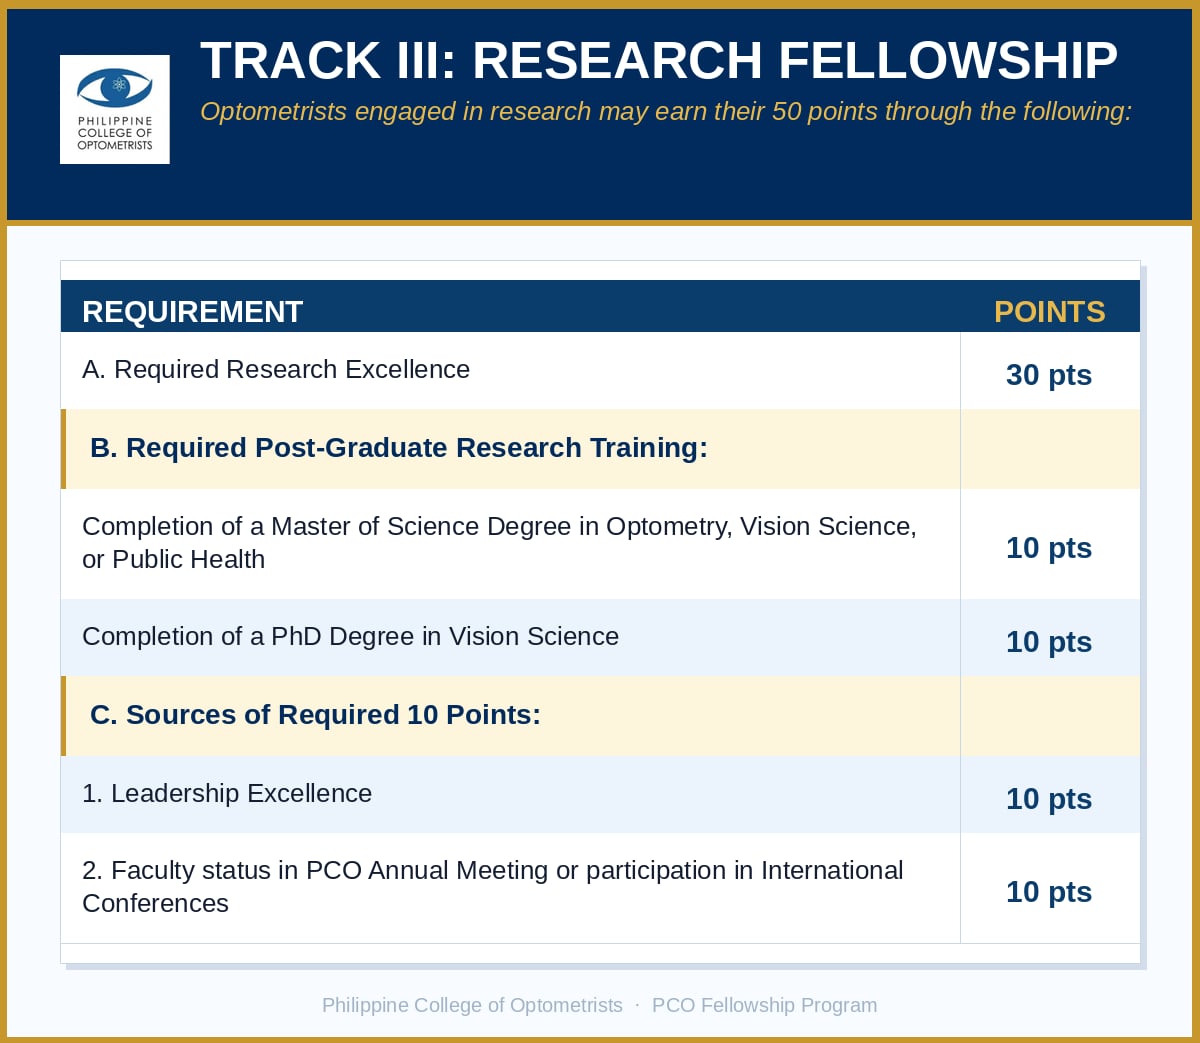1200x1043 pixels.
Task: Select the TRACK III: RESEARCH FELLOWSHIP title
Action: coord(659,61)
